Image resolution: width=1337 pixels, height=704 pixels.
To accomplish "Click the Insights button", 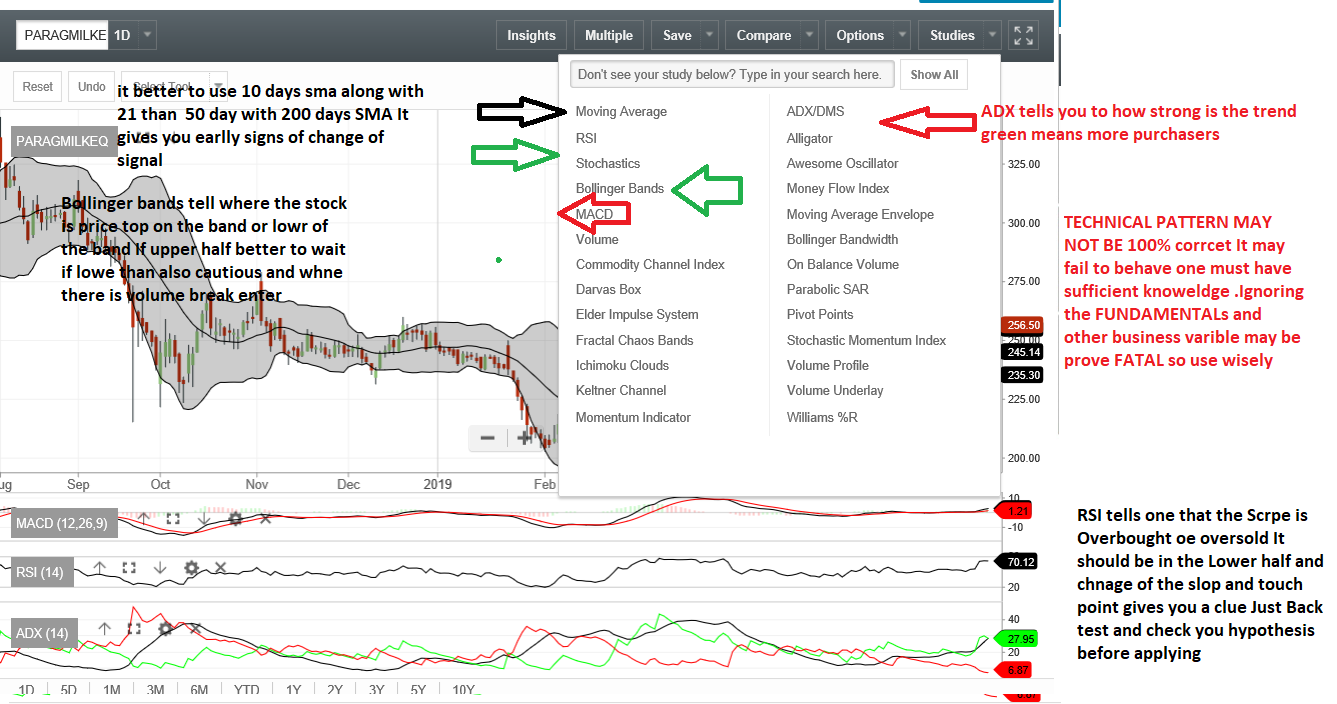I will (531, 35).
